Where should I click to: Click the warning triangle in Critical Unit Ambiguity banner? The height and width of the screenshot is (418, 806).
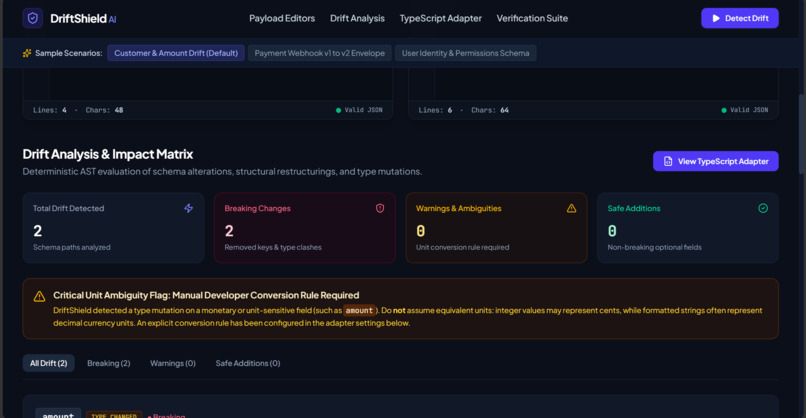coord(40,297)
